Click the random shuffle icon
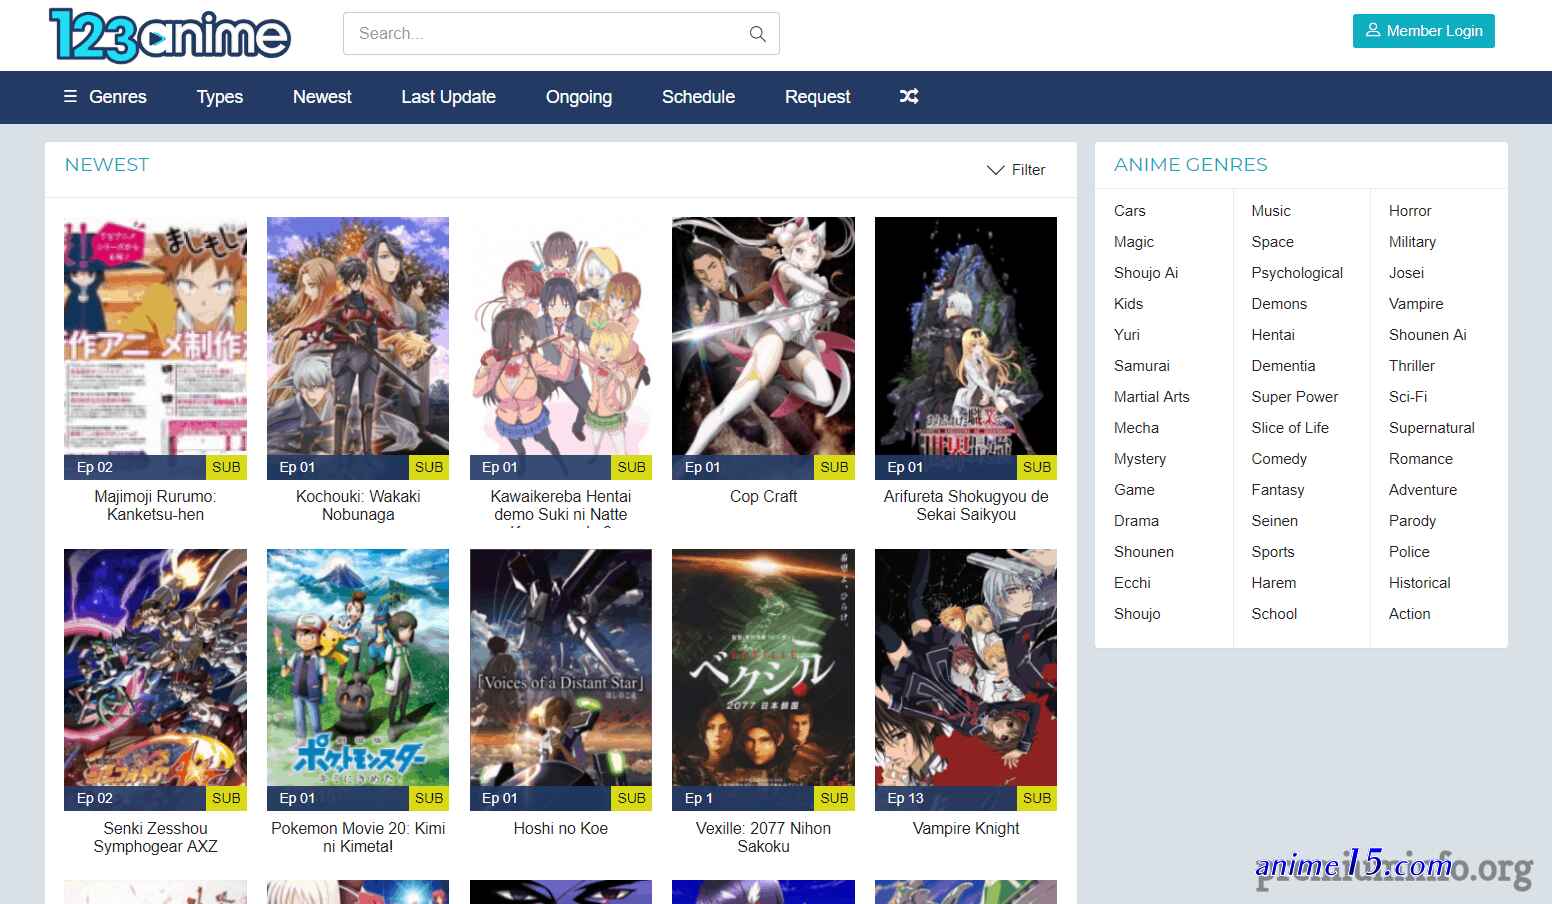The image size is (1552, 904). coord(908,96)
